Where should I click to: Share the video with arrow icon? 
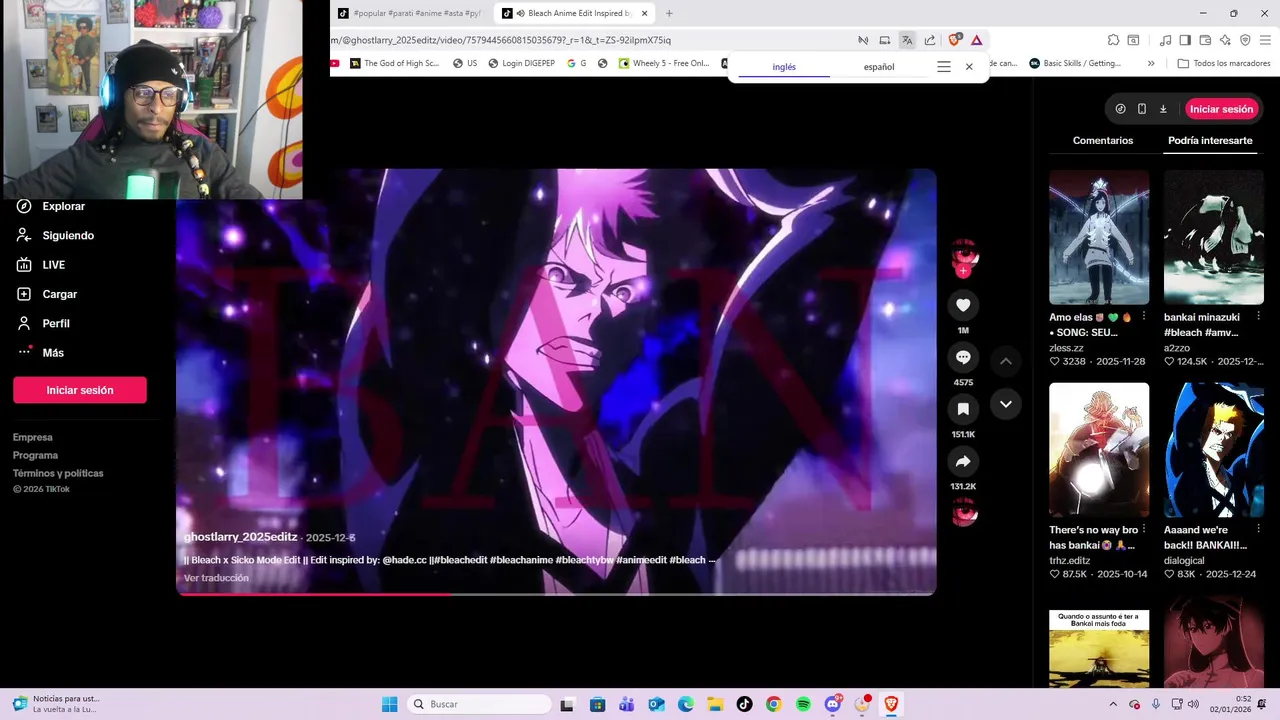click(963, 462)
